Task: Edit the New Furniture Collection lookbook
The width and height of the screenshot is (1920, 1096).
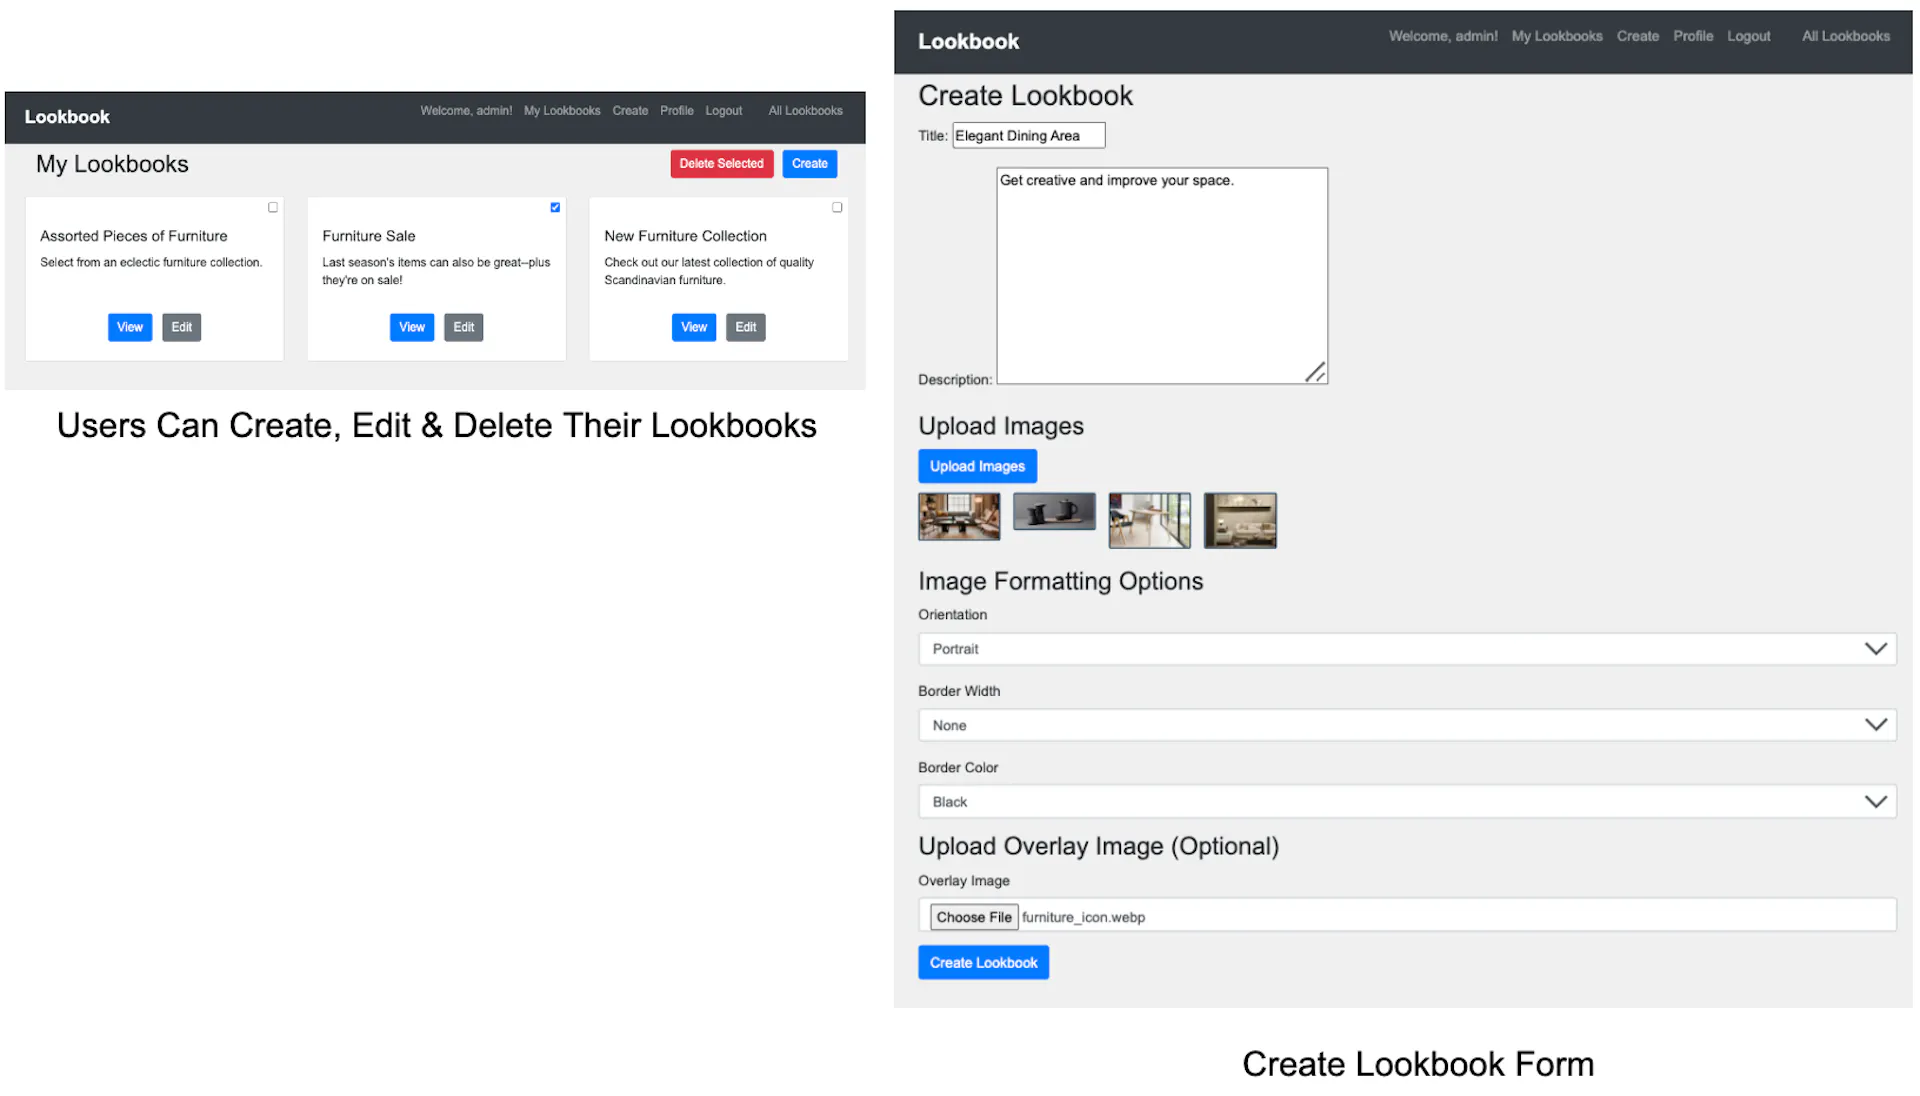Action: point(745,327)
